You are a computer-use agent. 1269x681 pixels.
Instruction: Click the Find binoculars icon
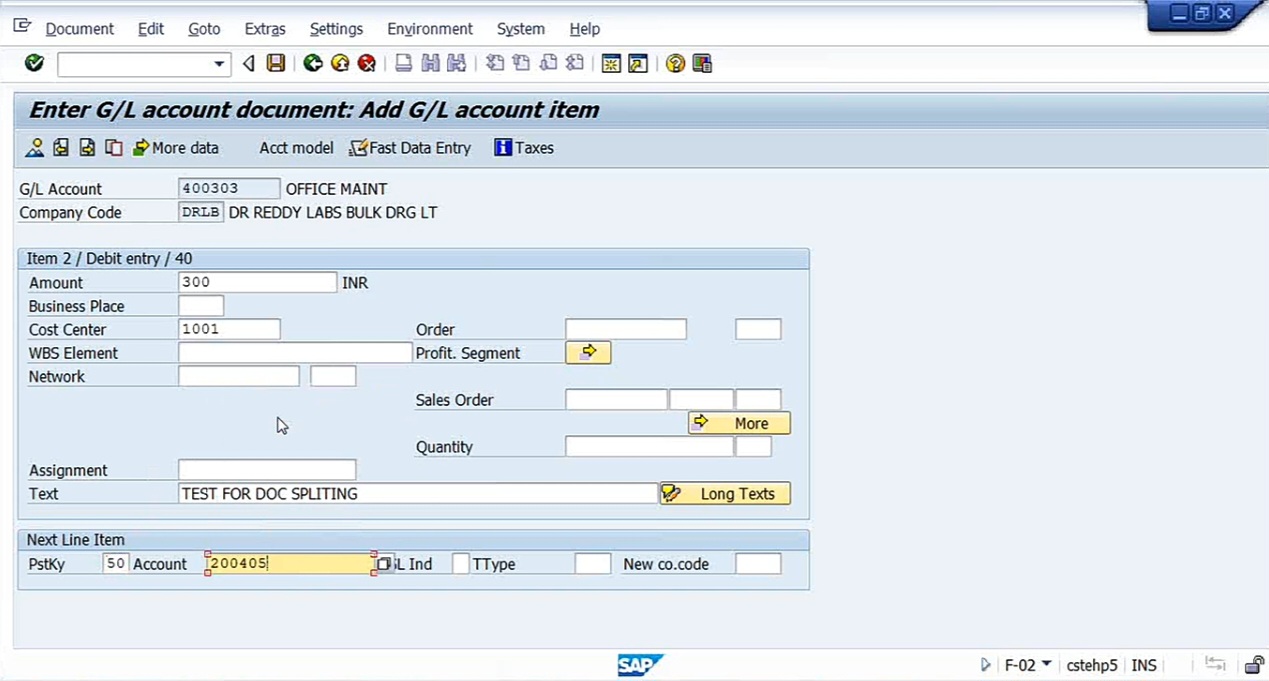(430, 64)
